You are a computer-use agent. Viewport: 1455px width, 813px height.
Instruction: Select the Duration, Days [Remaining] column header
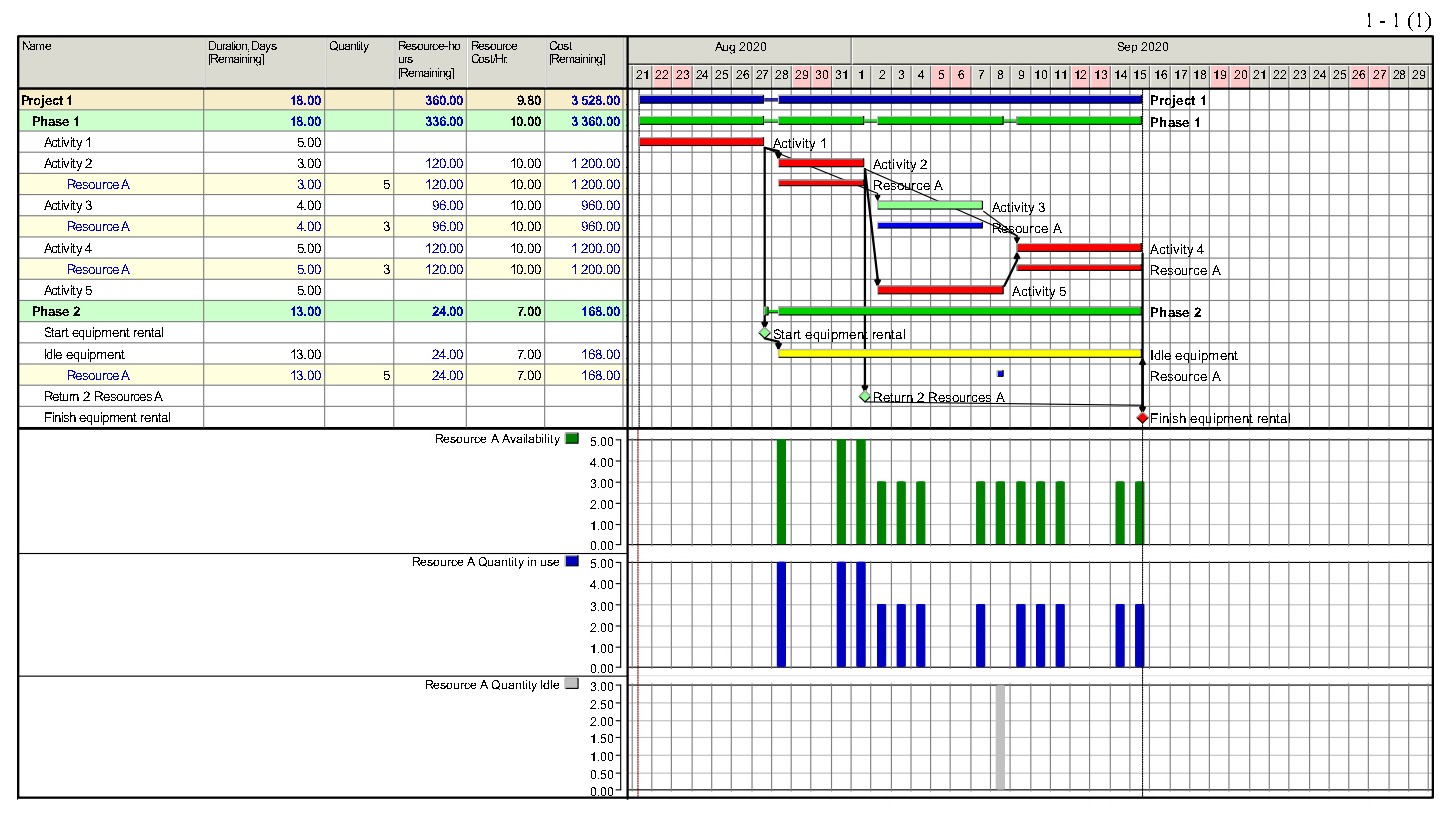[x=264, y=62]
